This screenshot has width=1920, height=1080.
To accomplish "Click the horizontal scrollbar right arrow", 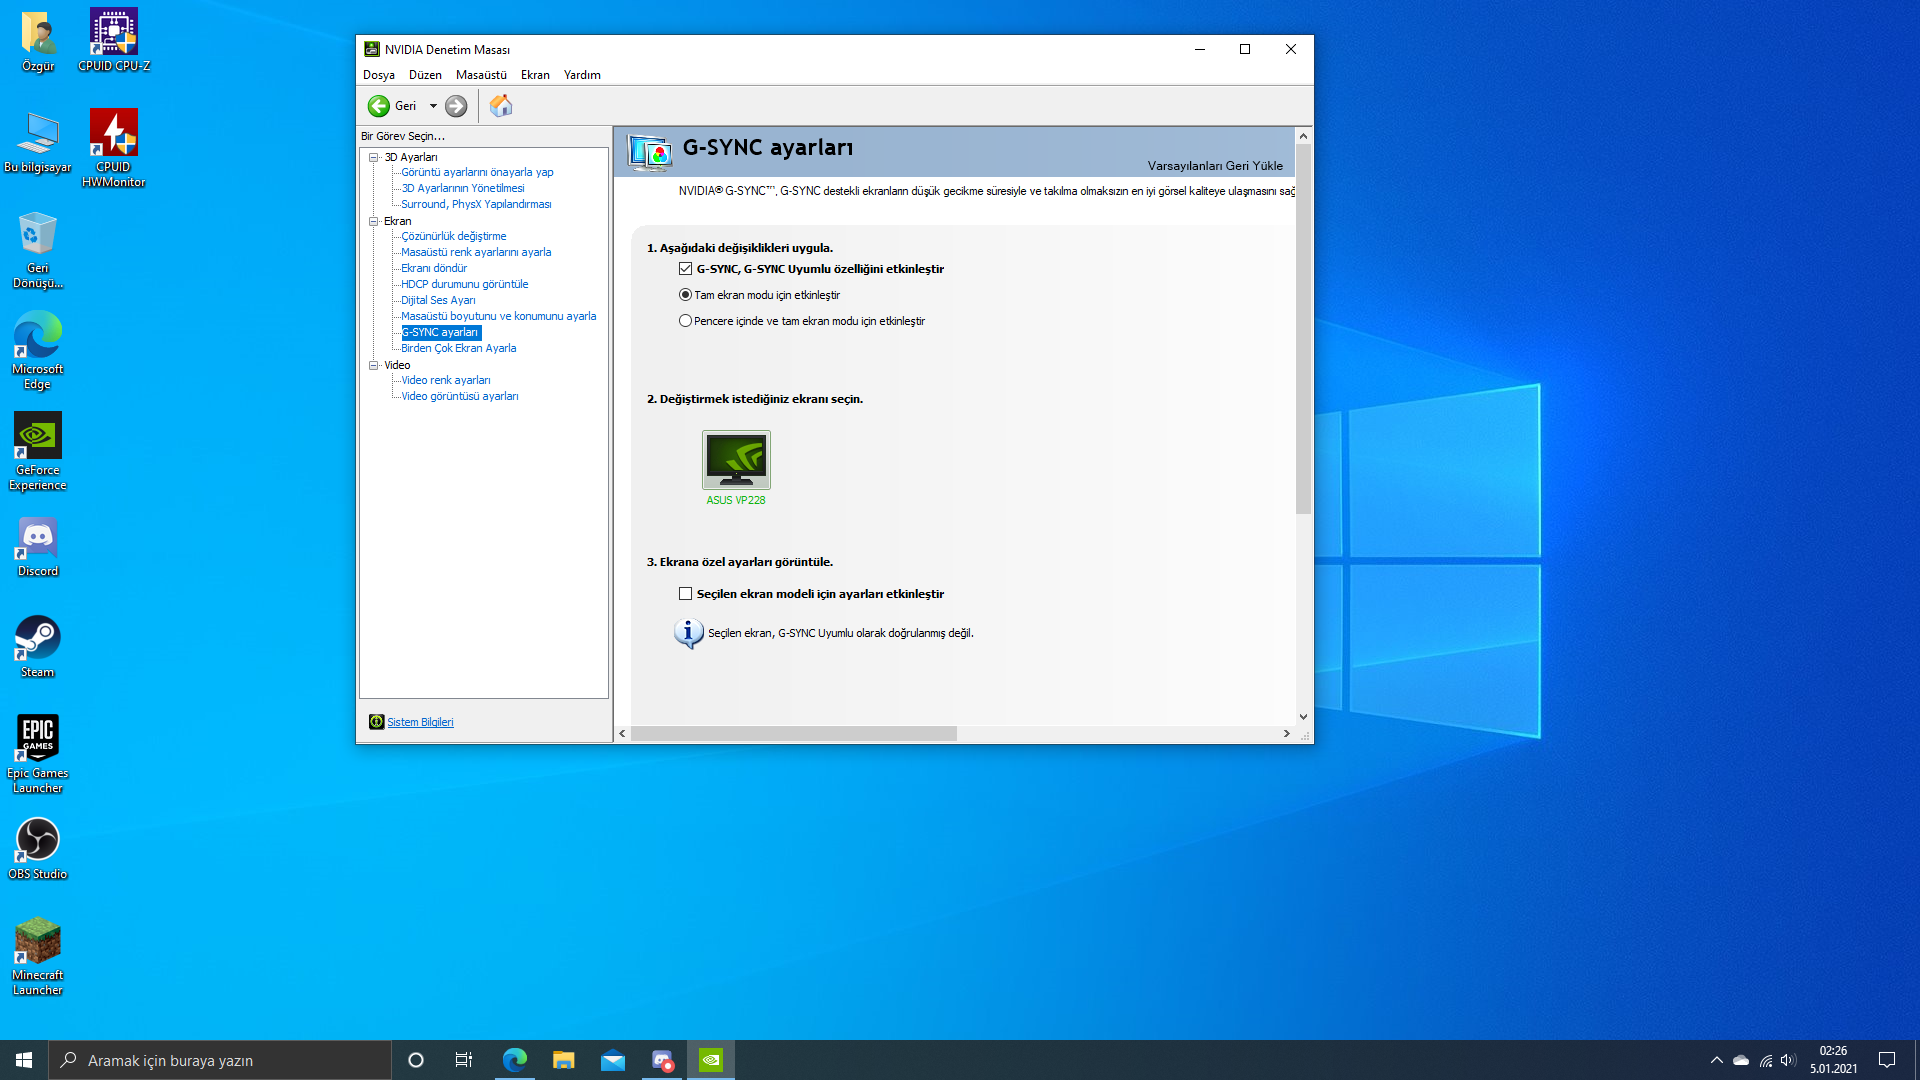I will coord(1286,734).
